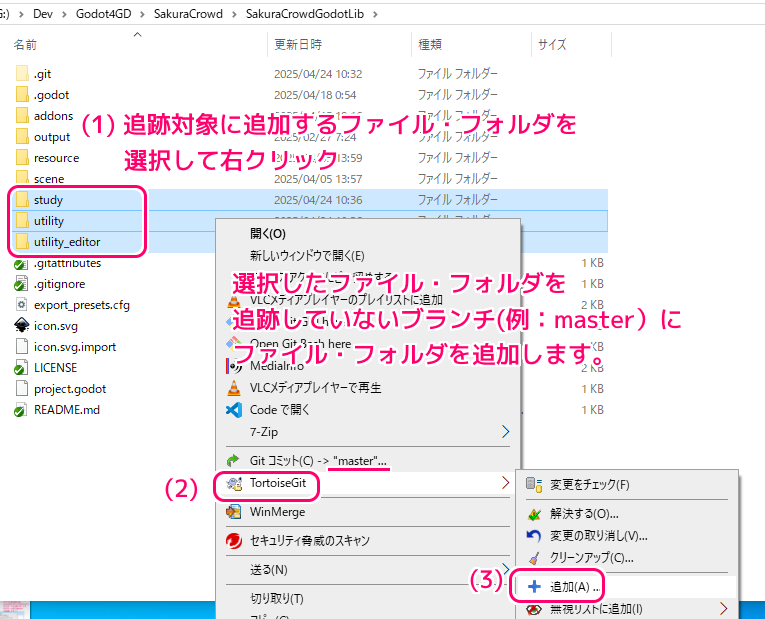The image size is (765, 619).
Task: Click the undo arrow icon for 変更の取り消し
Action: 534,536
